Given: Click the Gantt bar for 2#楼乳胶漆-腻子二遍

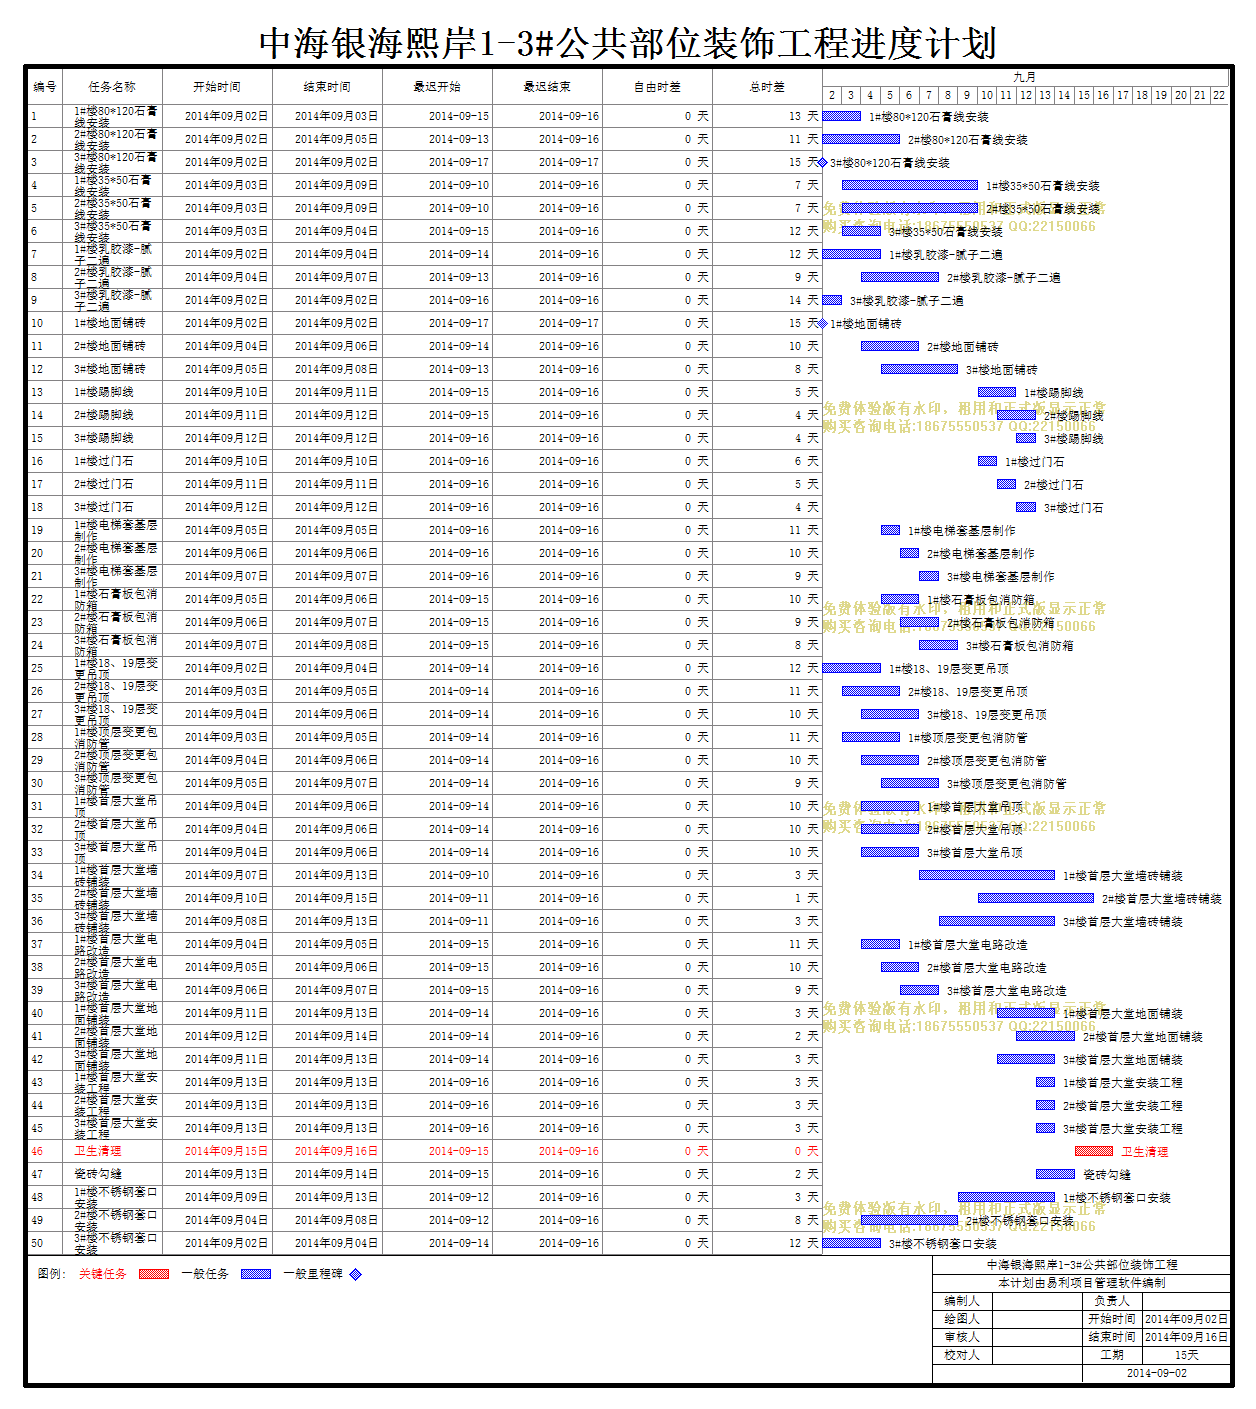Looking at the screenshot, I should pos(900,277).
